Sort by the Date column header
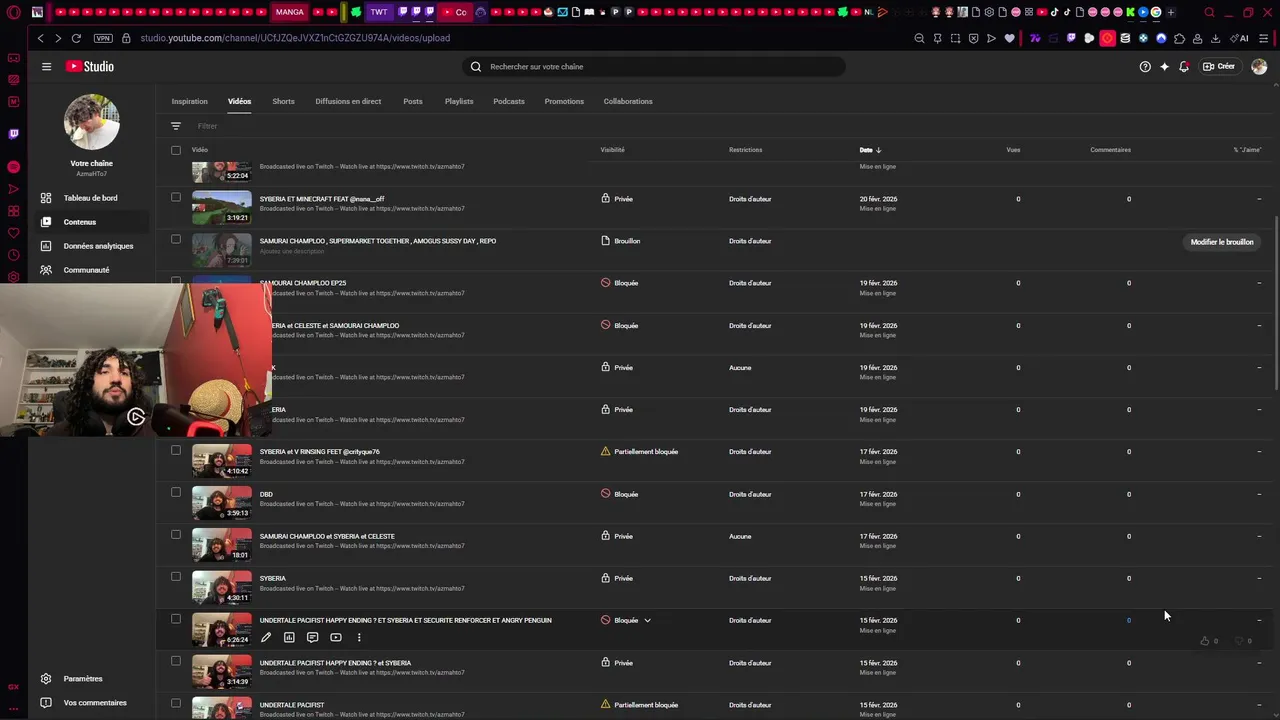This screenshot has height=720, width=1280. click(x=870, y=150)
